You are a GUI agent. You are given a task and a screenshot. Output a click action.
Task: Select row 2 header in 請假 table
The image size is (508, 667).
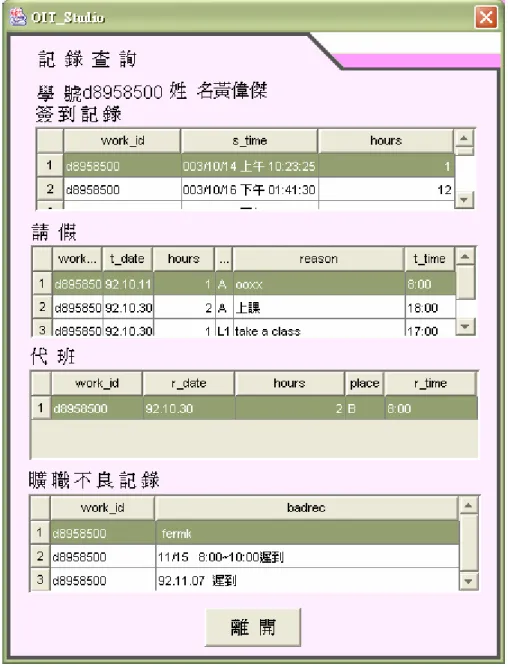click(x=42, y=307)
